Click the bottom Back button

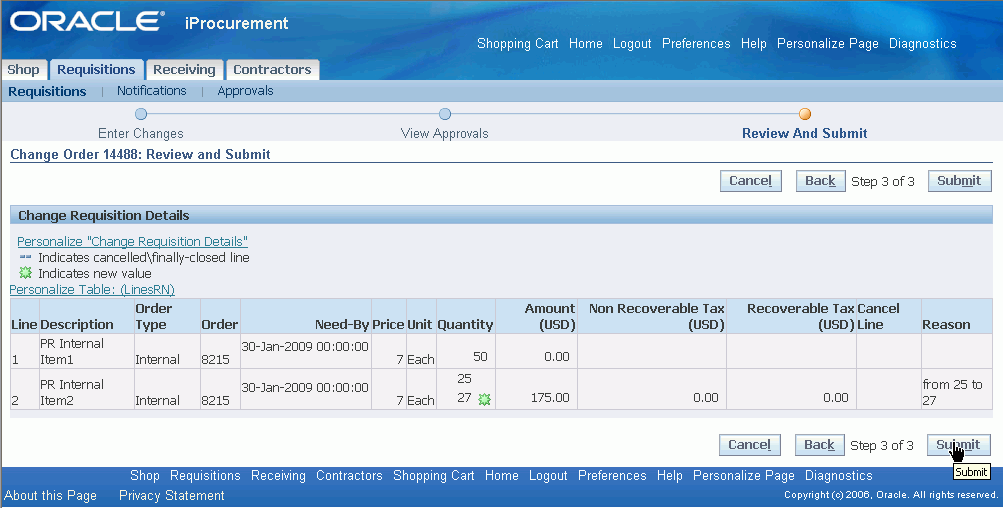click(819, 445)
